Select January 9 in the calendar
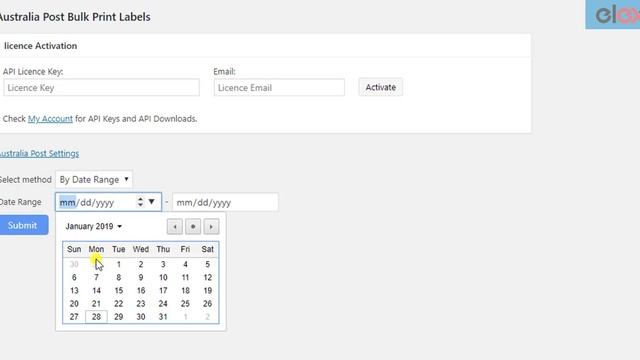This screenshot has width=640, height=360. (x=141, y=278)
